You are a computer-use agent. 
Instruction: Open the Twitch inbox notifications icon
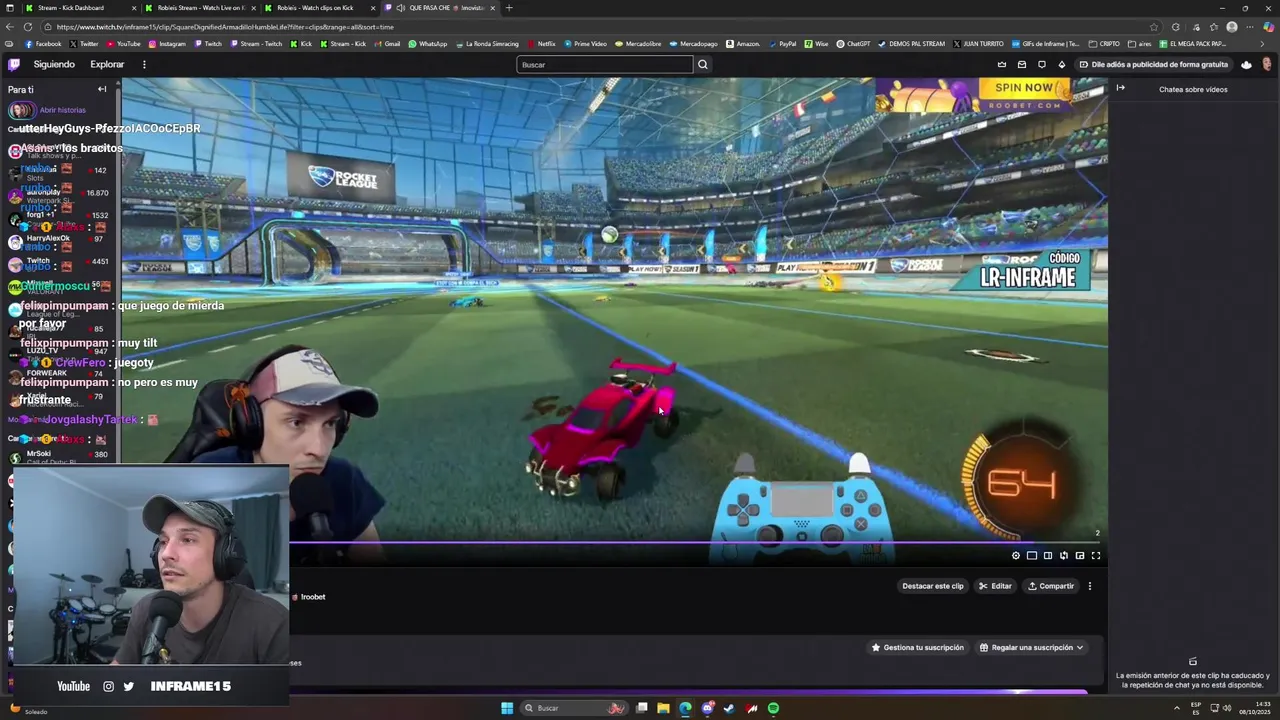[x=1022, y=64]
